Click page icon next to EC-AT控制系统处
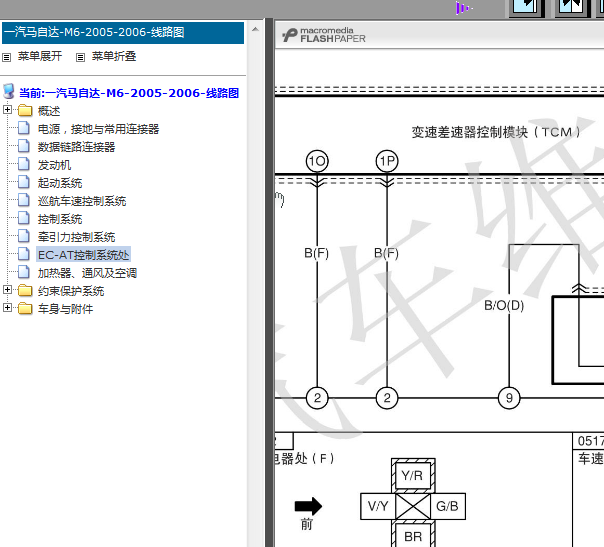 tap(24, 254)
